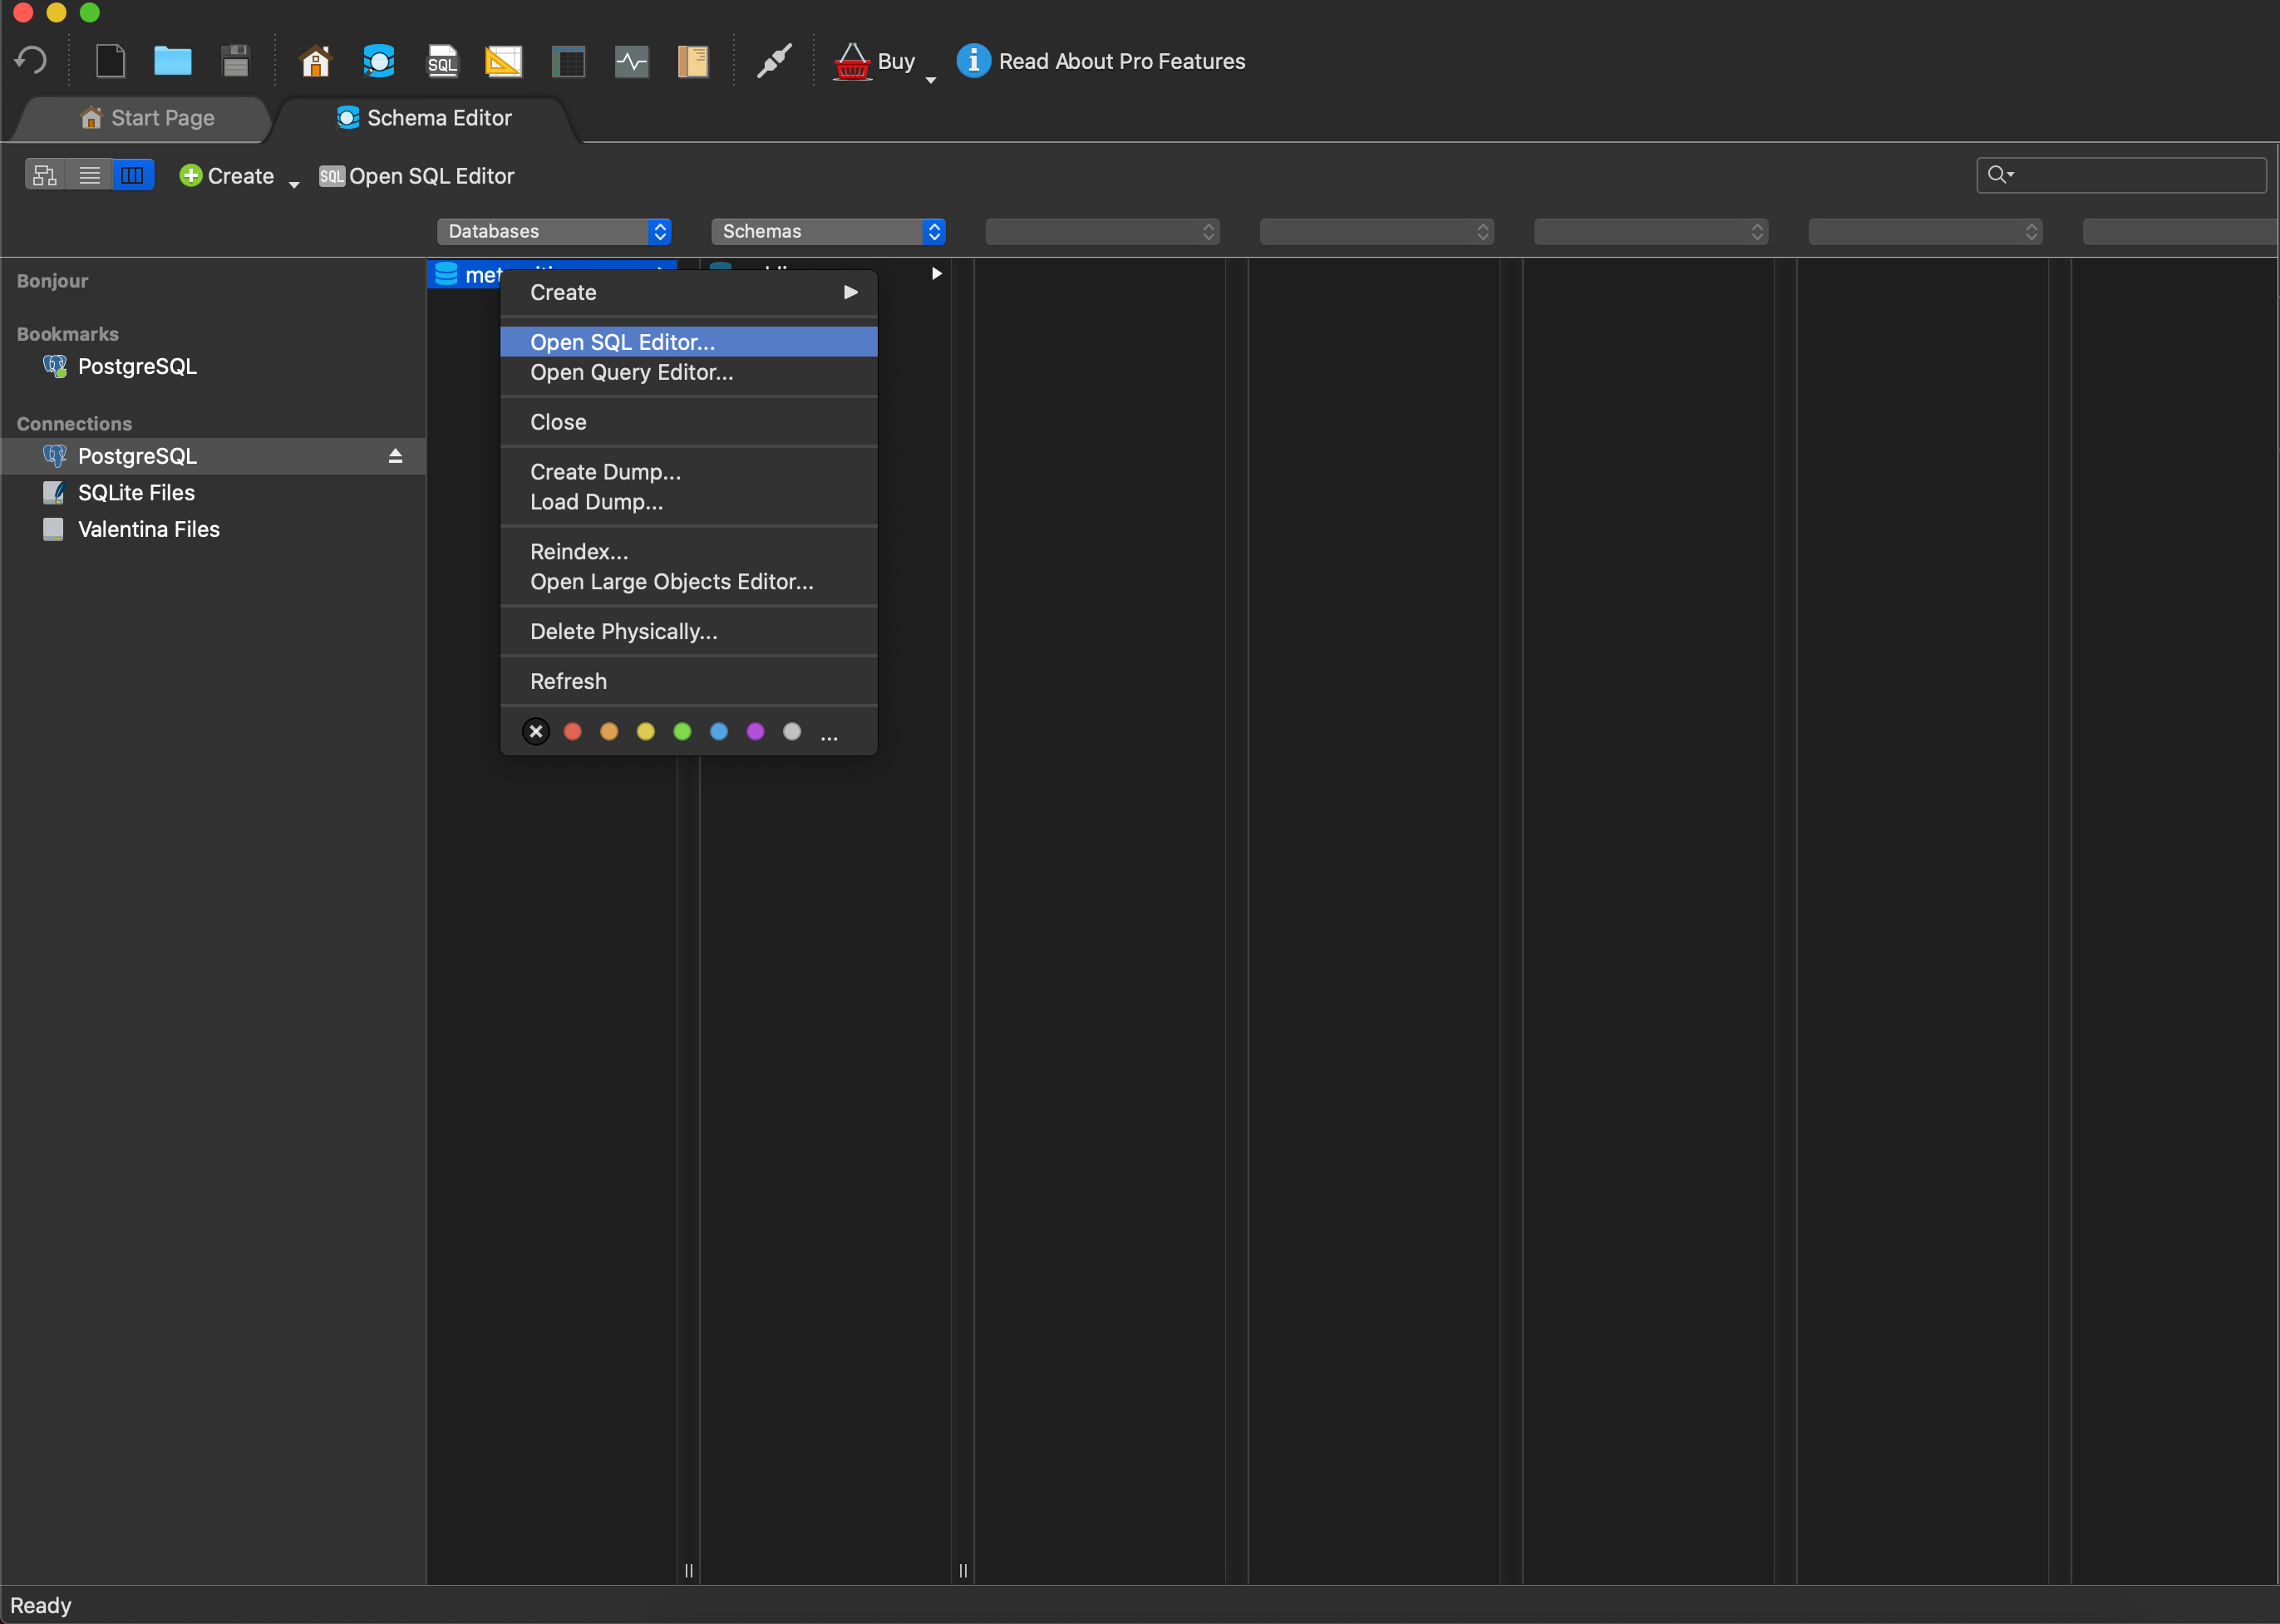The height and width of the screenshot is (1624, 2280).
Task: Click the Reindex option
Action: 580,550
